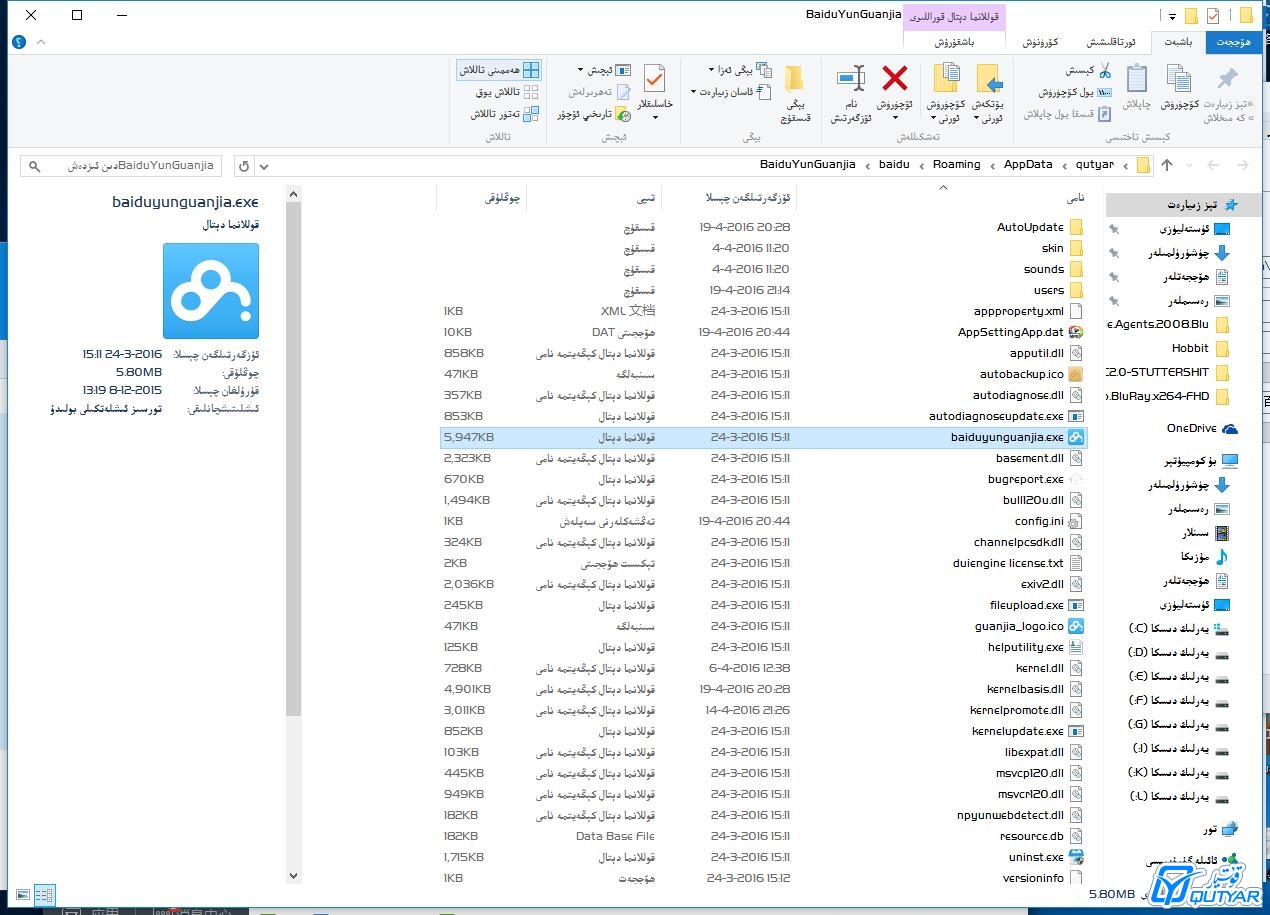
Task: Click the Select none icon in the ribbon
Action: pos(531,92)
